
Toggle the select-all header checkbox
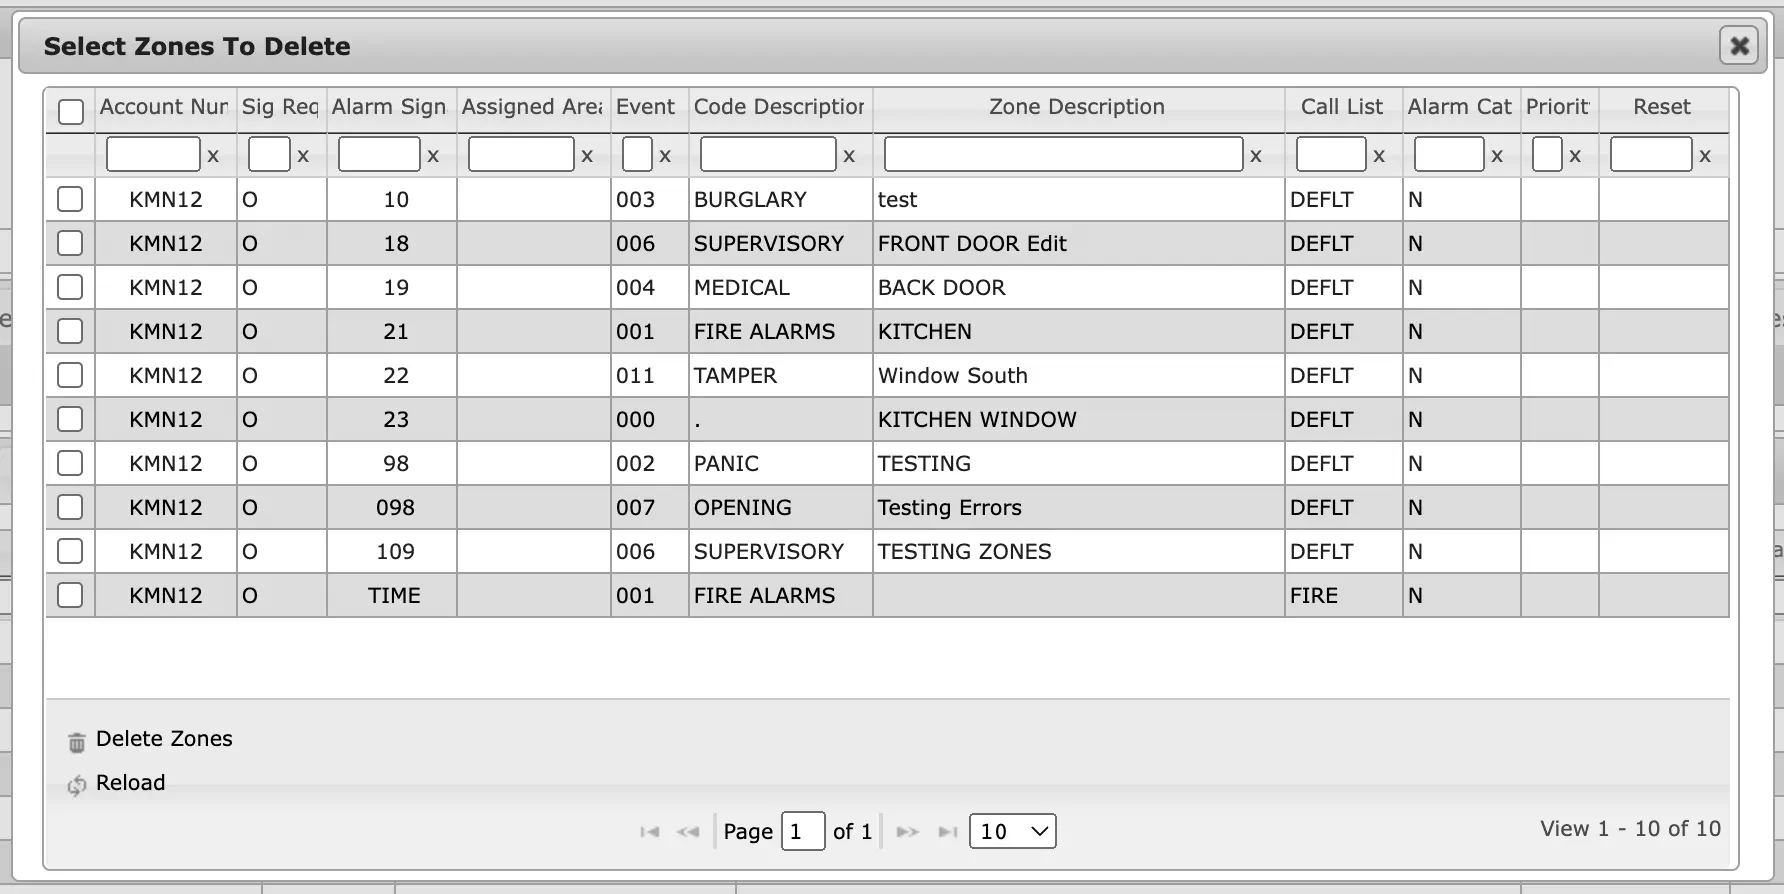(71, 111)
